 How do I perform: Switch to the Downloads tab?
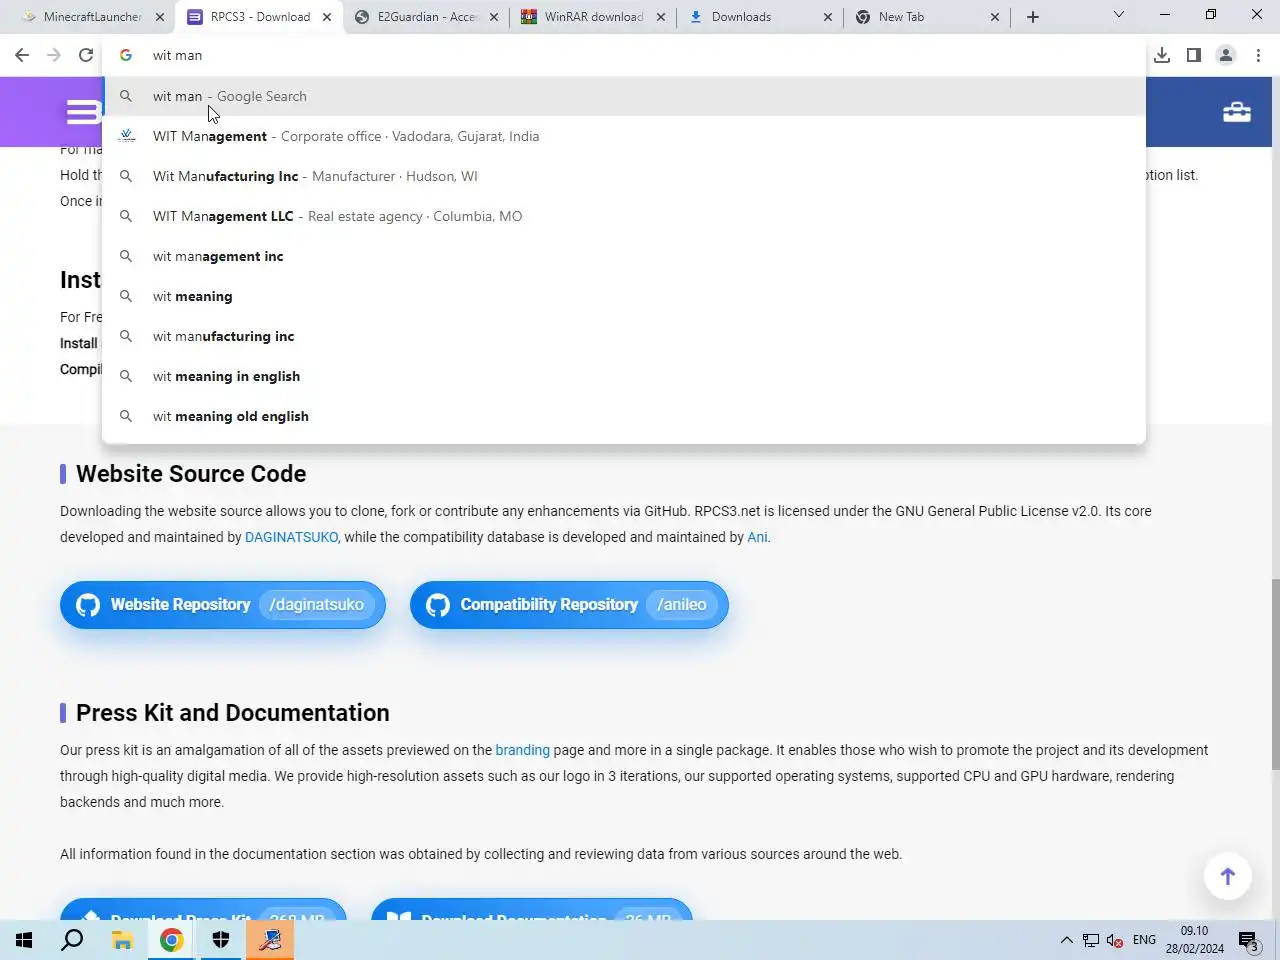(x=759, y=17)
